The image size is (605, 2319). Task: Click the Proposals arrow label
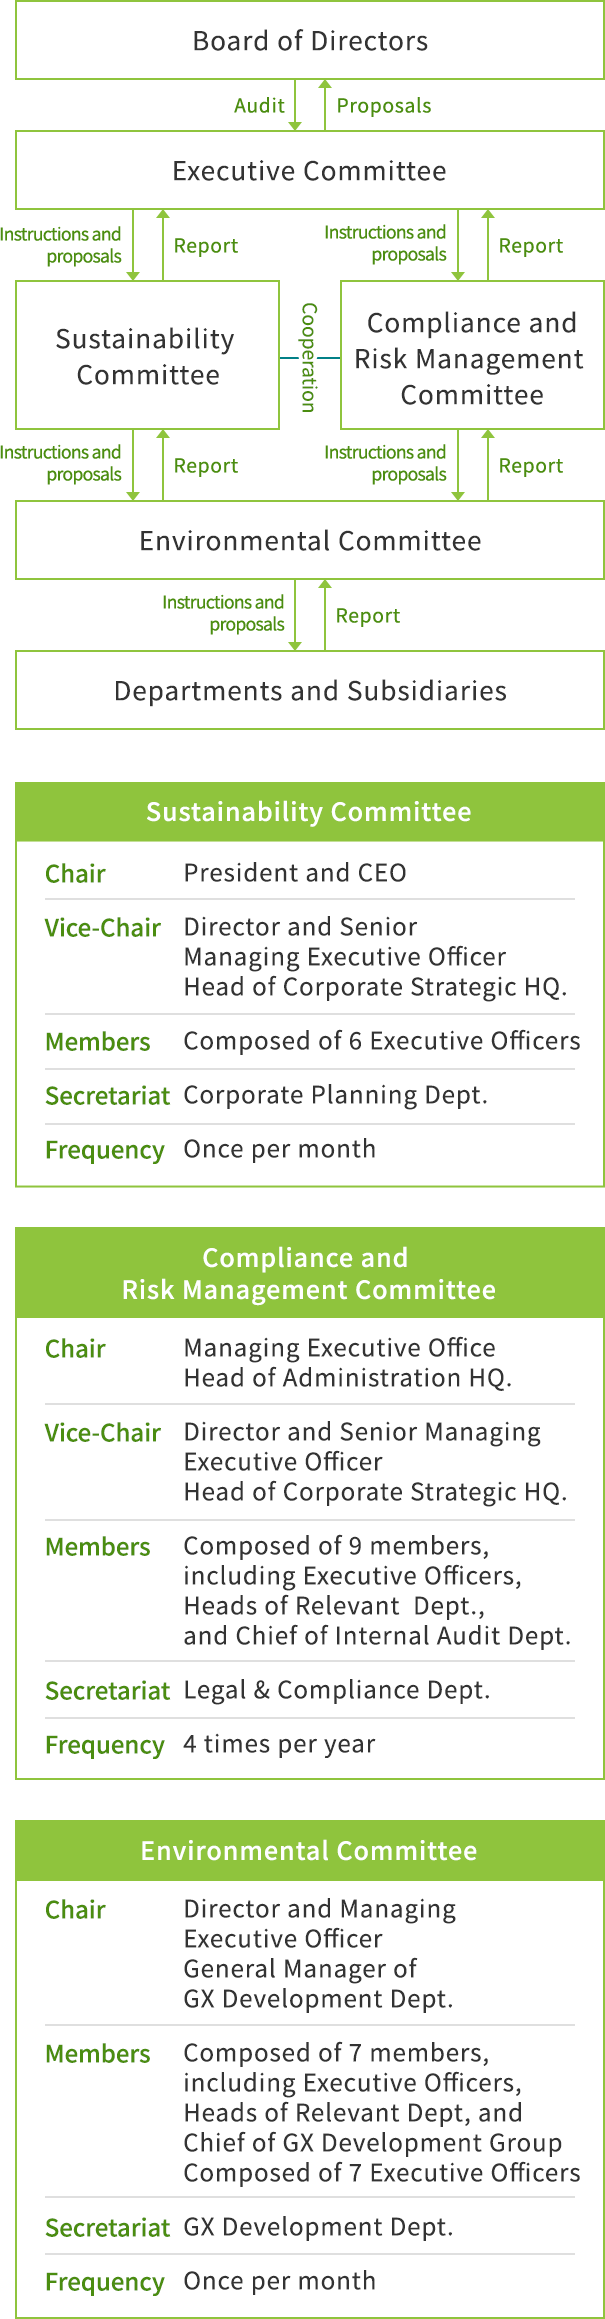coord(384,105)
